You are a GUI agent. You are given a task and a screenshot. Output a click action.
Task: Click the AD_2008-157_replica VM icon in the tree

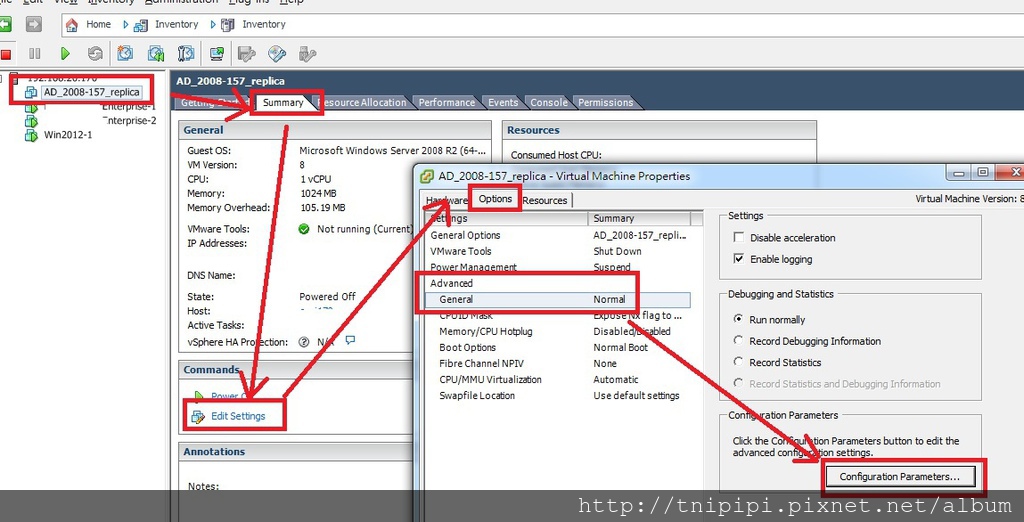(x=31, y=92)
